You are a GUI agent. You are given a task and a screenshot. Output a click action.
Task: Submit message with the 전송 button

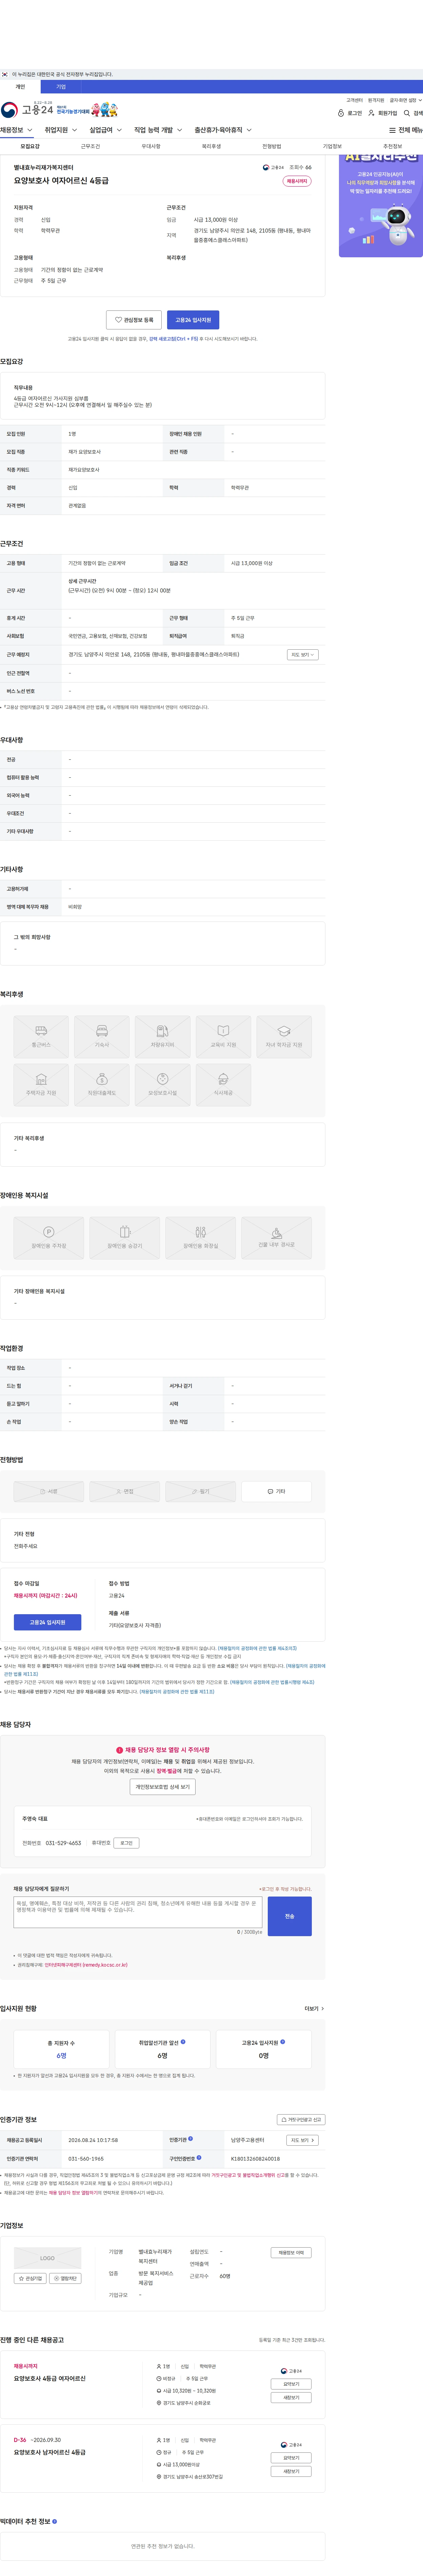(x=290, y=1916)
